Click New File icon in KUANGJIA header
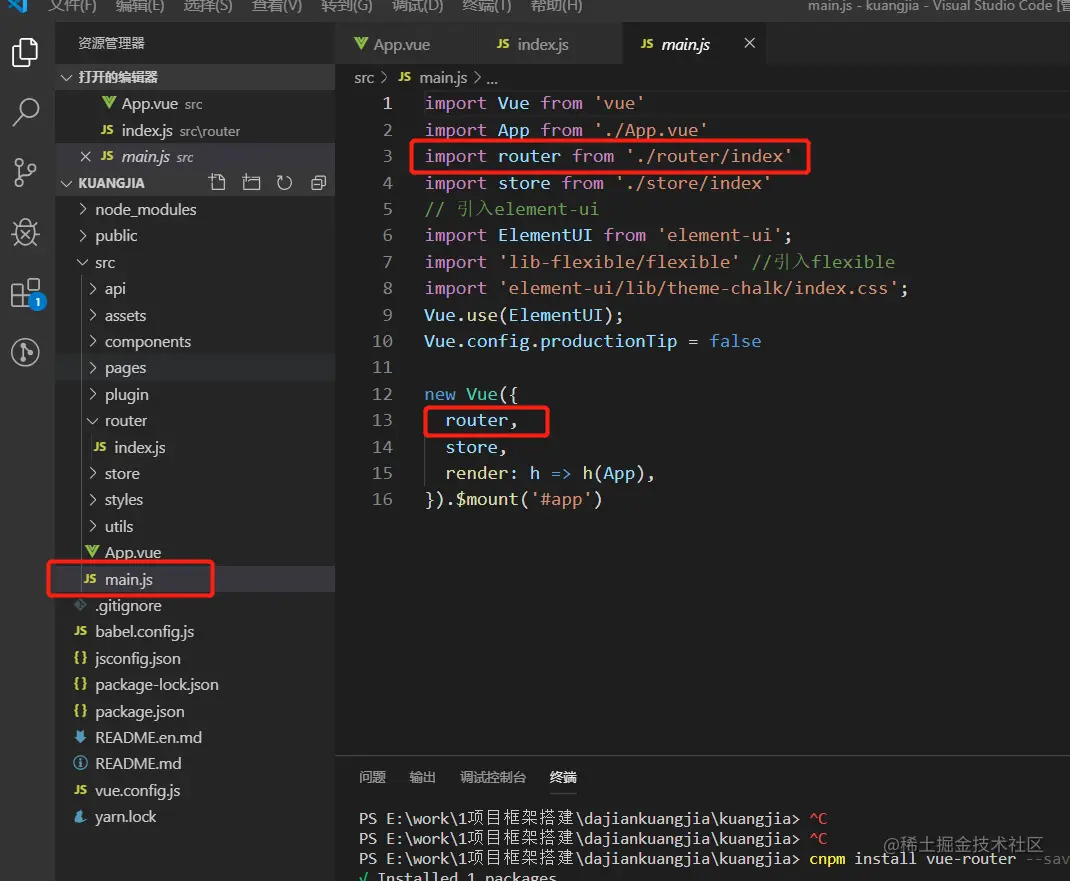This screenshot has height=881, width=1070. [218, 182]
